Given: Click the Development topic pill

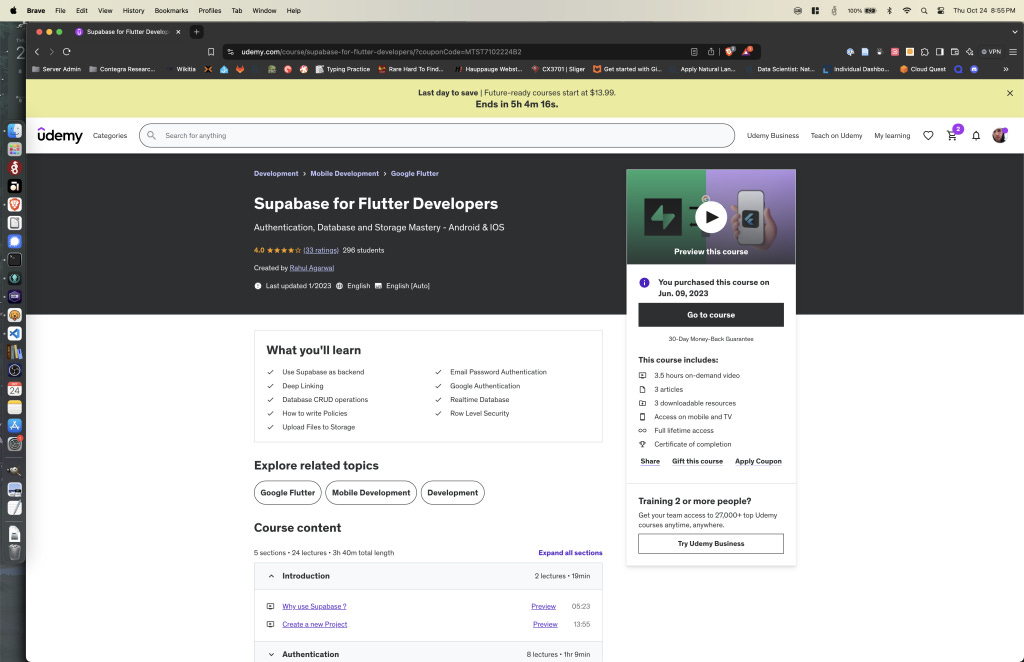Looking at the screenshot, I should tap(453, 492).
